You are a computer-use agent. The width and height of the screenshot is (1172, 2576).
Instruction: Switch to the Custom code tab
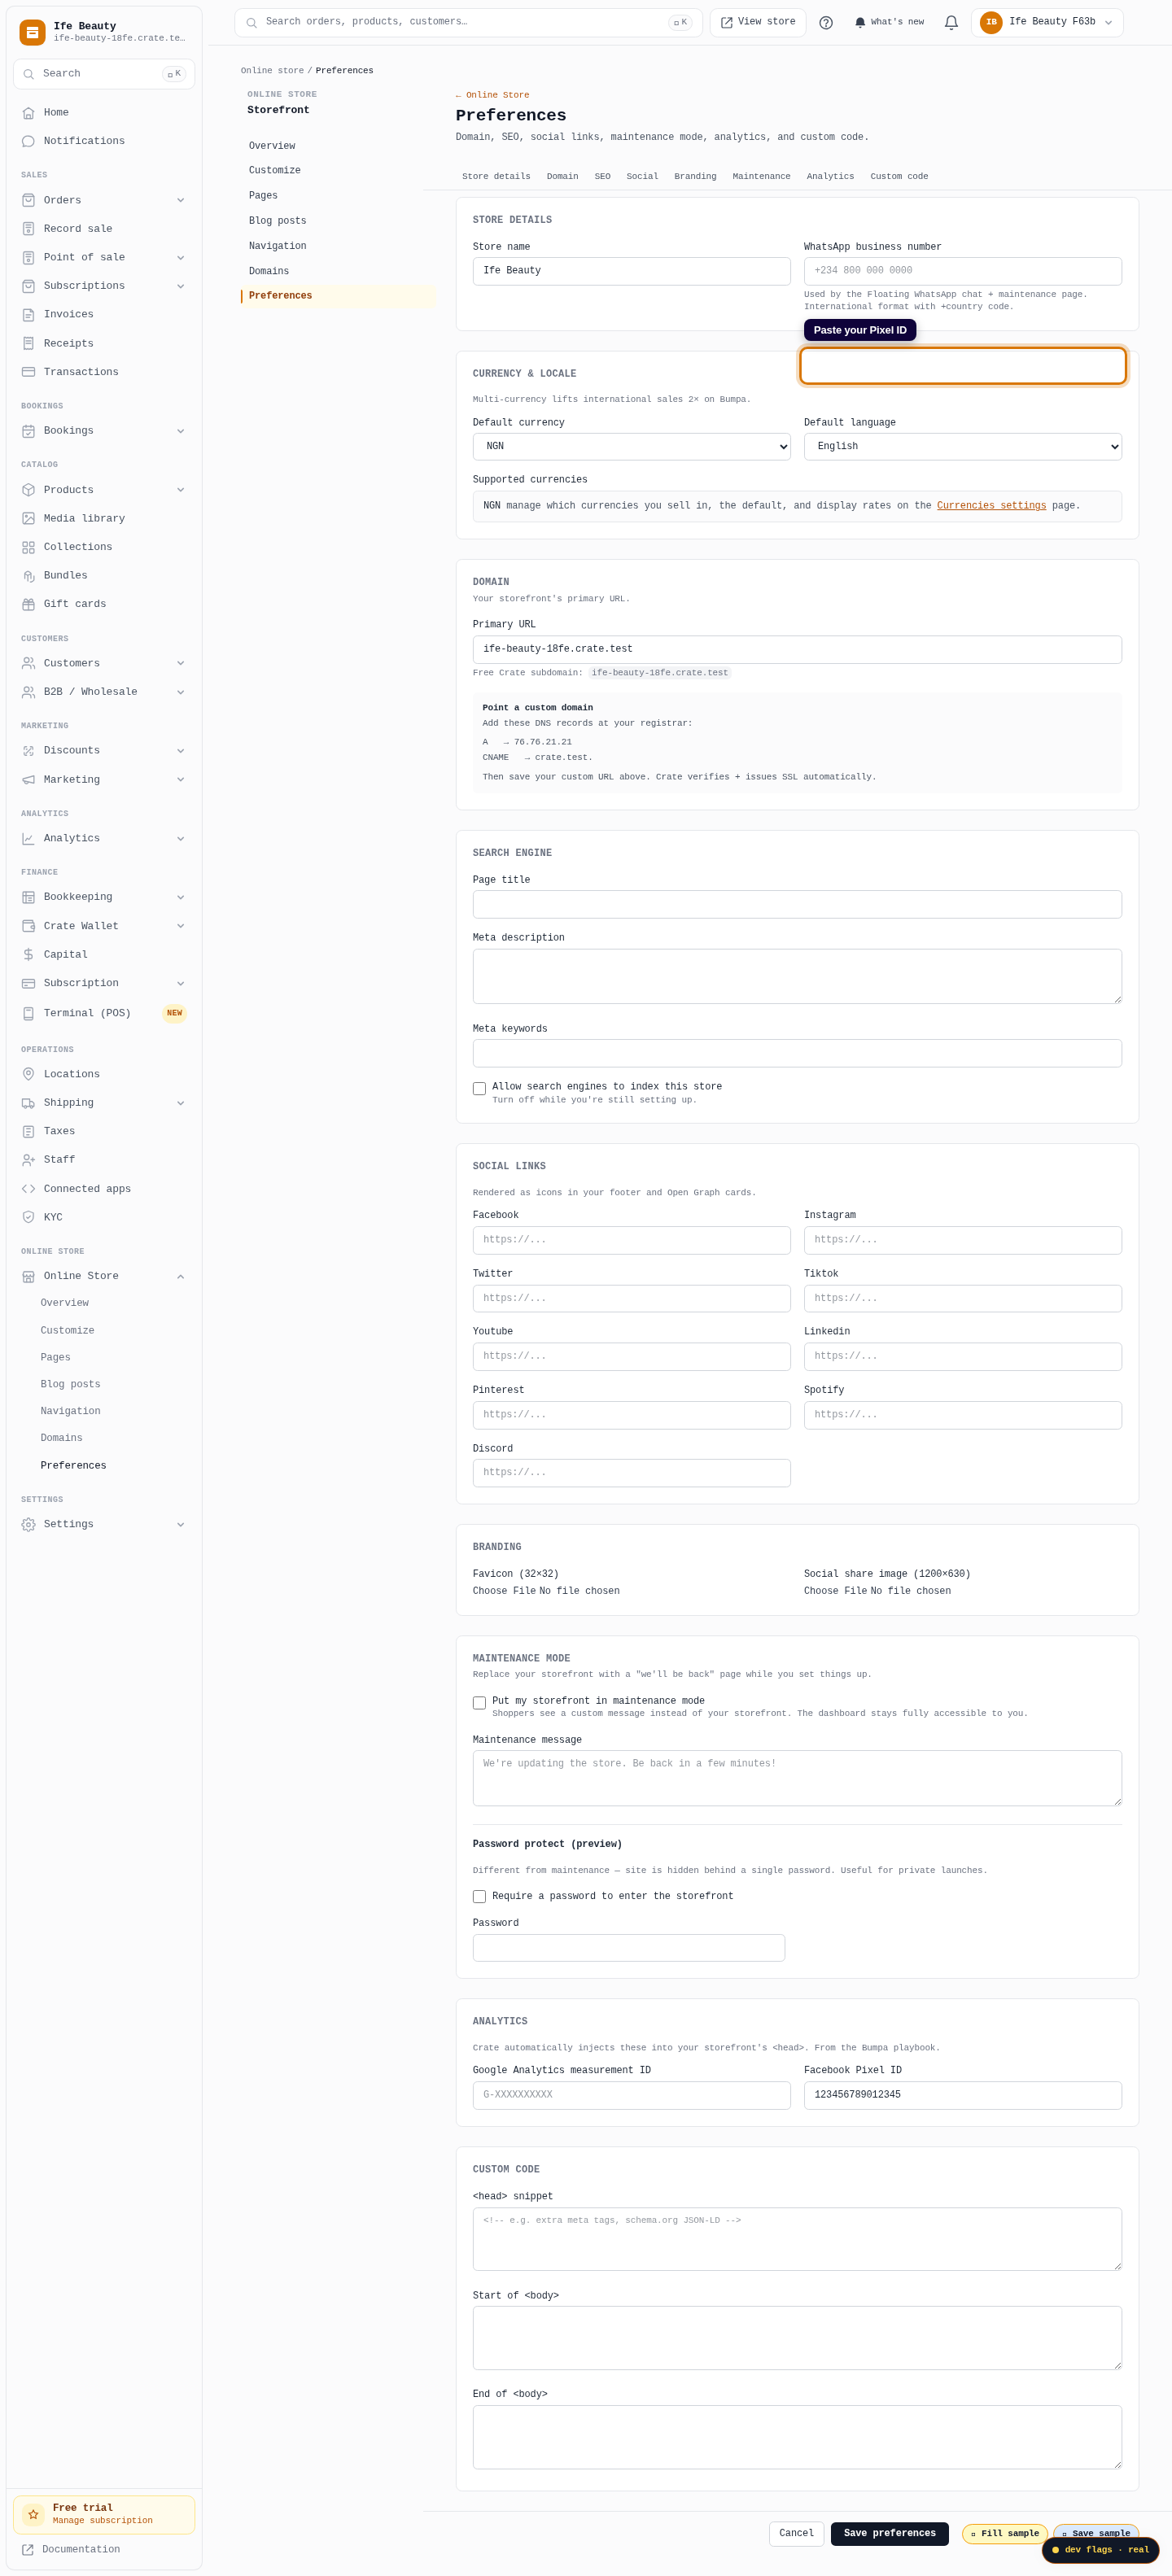click(x=899, y=176)
